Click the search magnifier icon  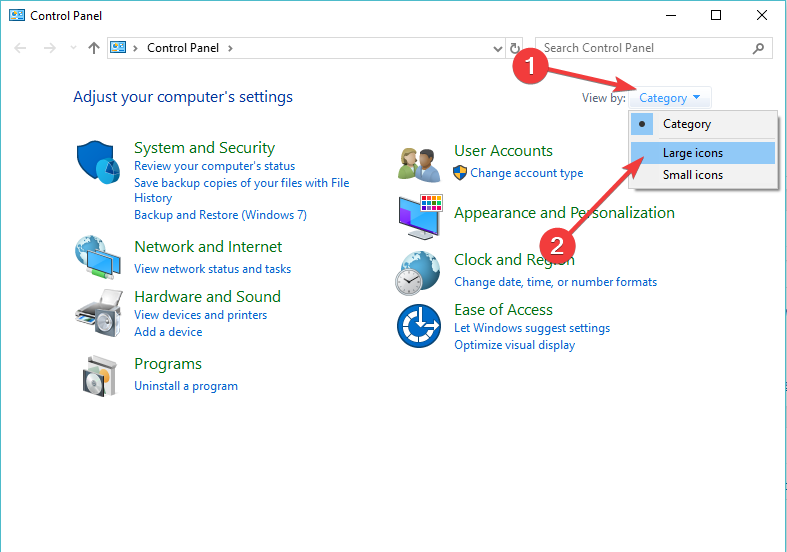pos(758,48)
